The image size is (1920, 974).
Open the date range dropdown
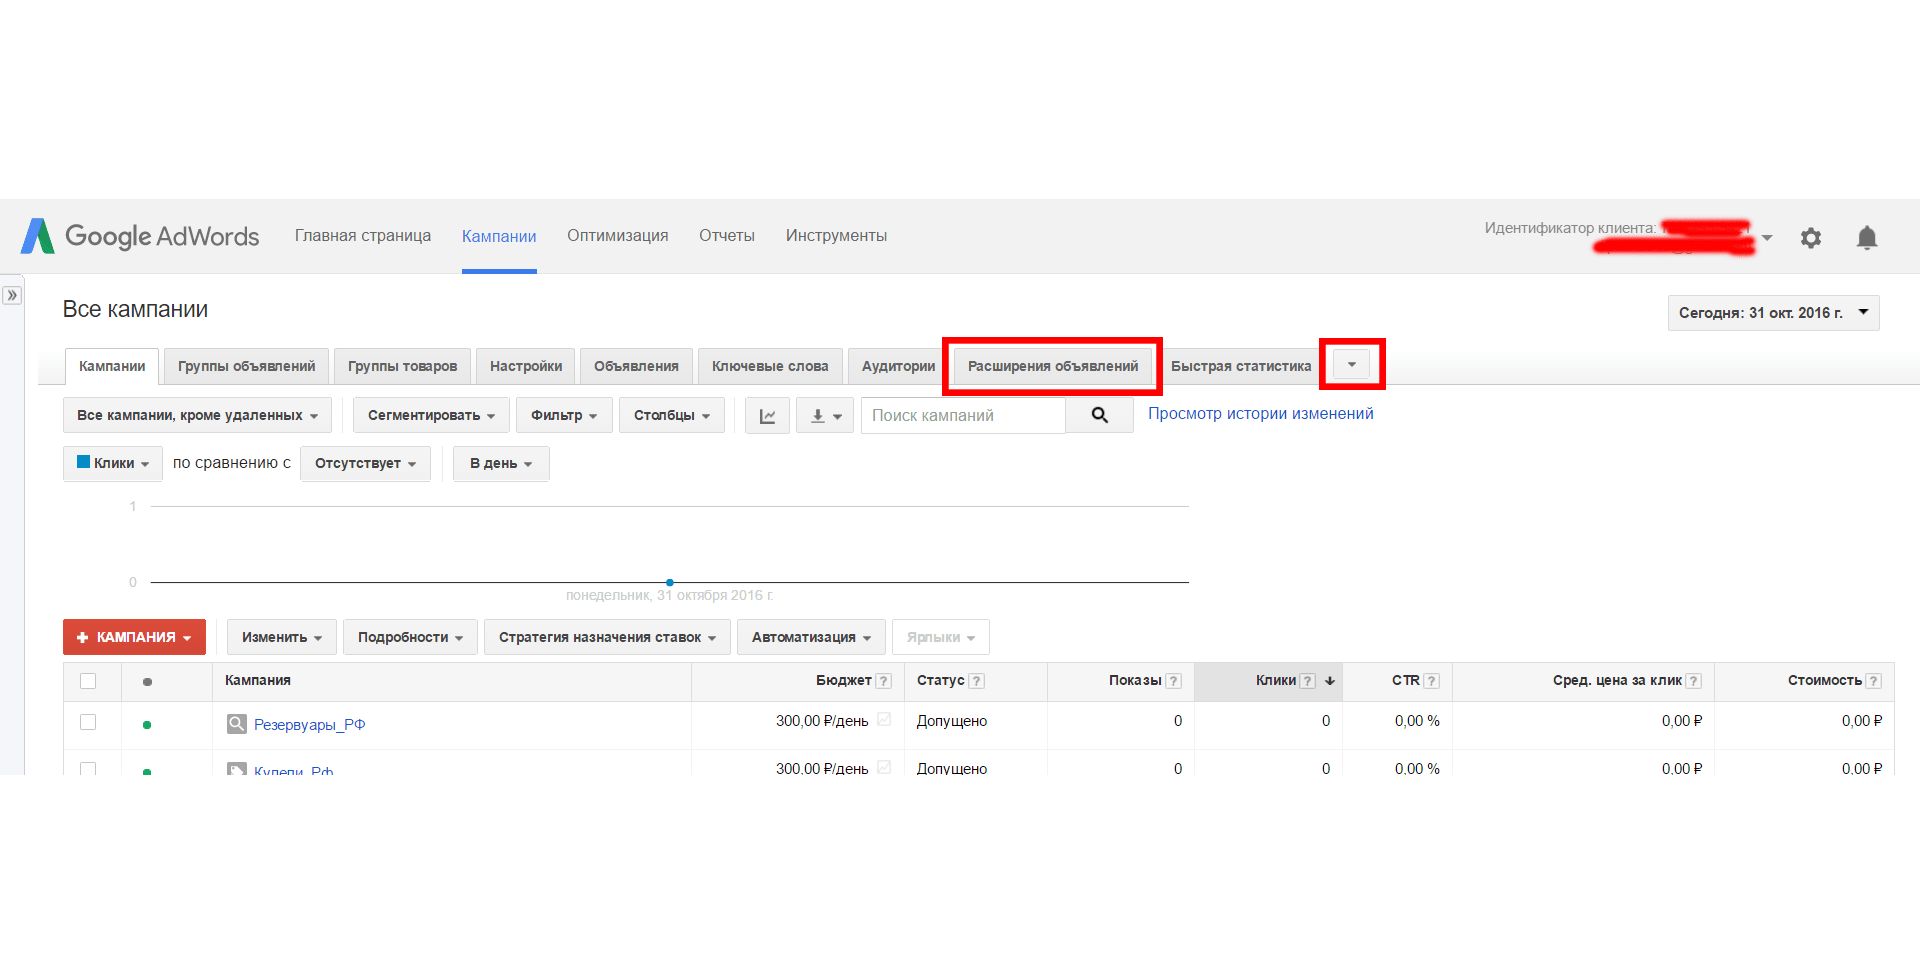coord(1773,313)
